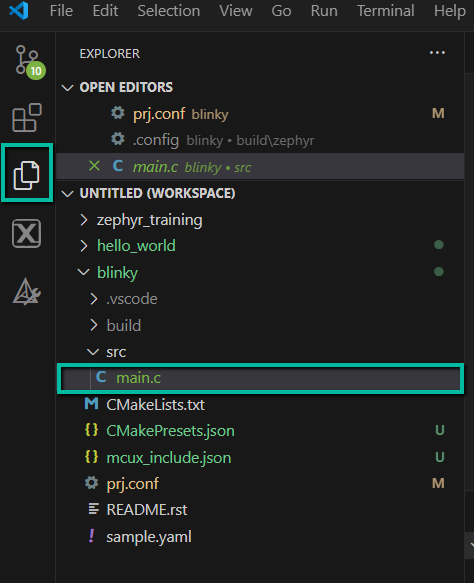Open the CMake tools icon in activity bar
The image size is (474, 583).
coord(26,292)
